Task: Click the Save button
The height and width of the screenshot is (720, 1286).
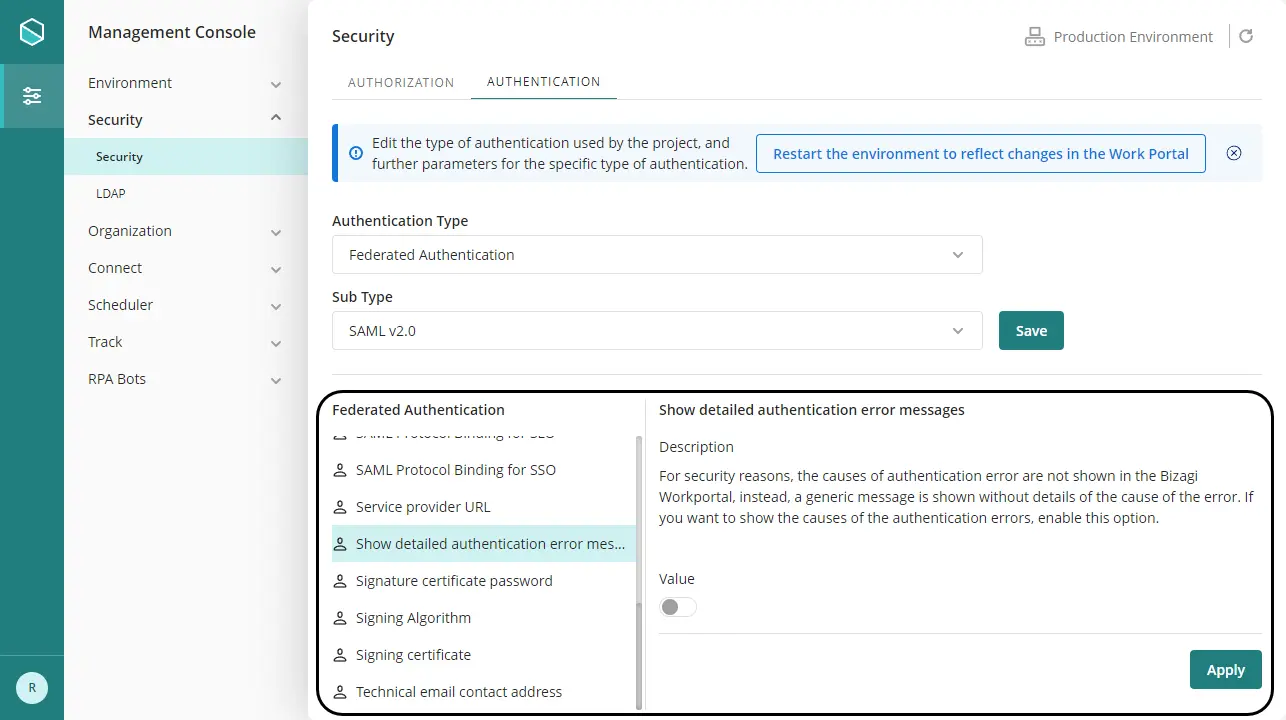Action: point(1031,331)
